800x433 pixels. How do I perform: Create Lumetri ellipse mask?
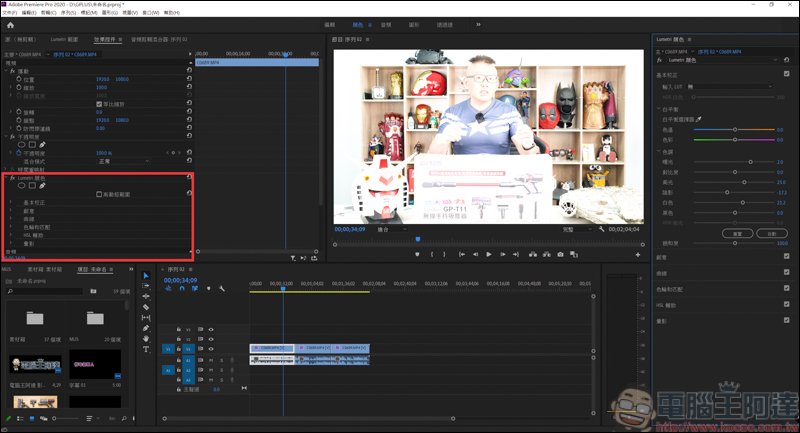click(21, 185)
